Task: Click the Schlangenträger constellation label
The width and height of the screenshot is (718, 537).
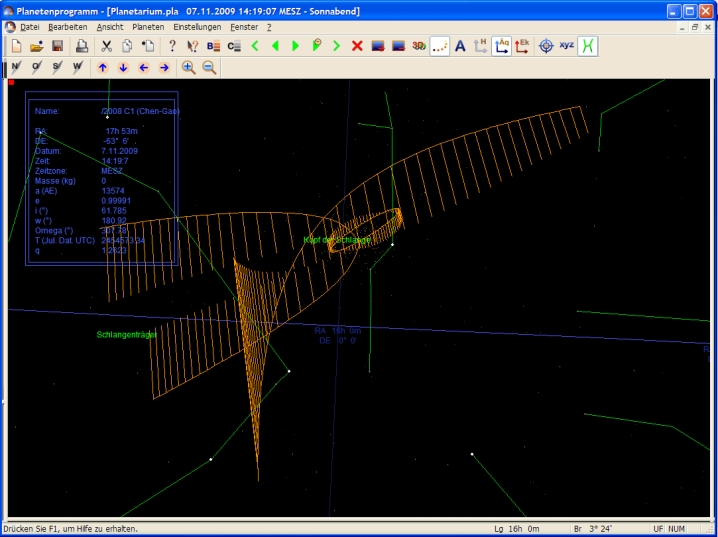Action: click(x=127, y=334)
